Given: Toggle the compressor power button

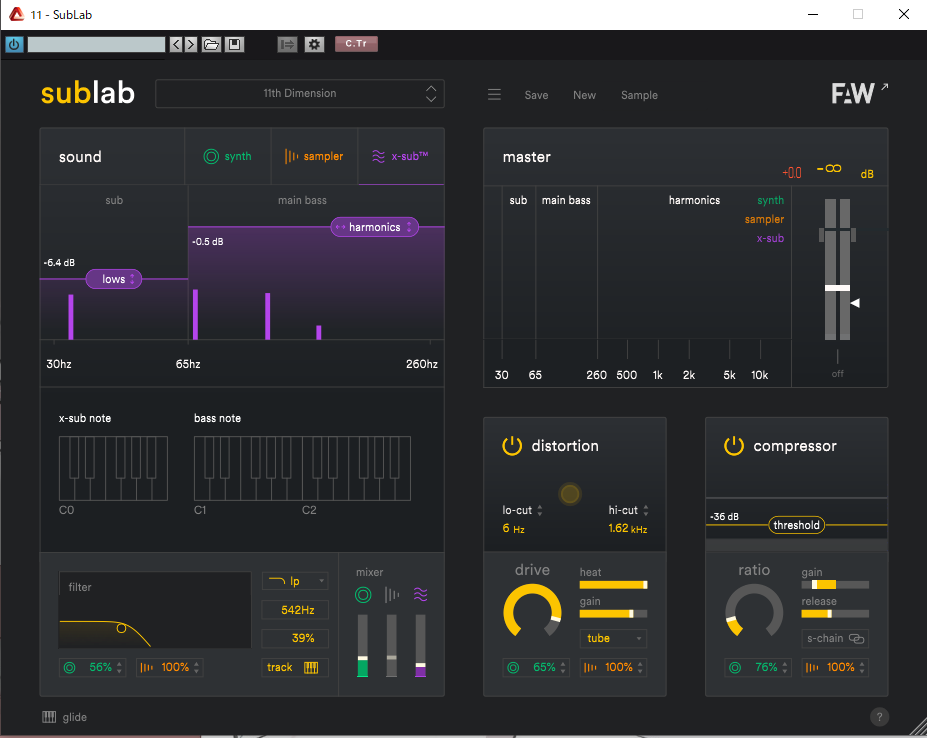Looking at the screenshot, I should tap(734, 446).
